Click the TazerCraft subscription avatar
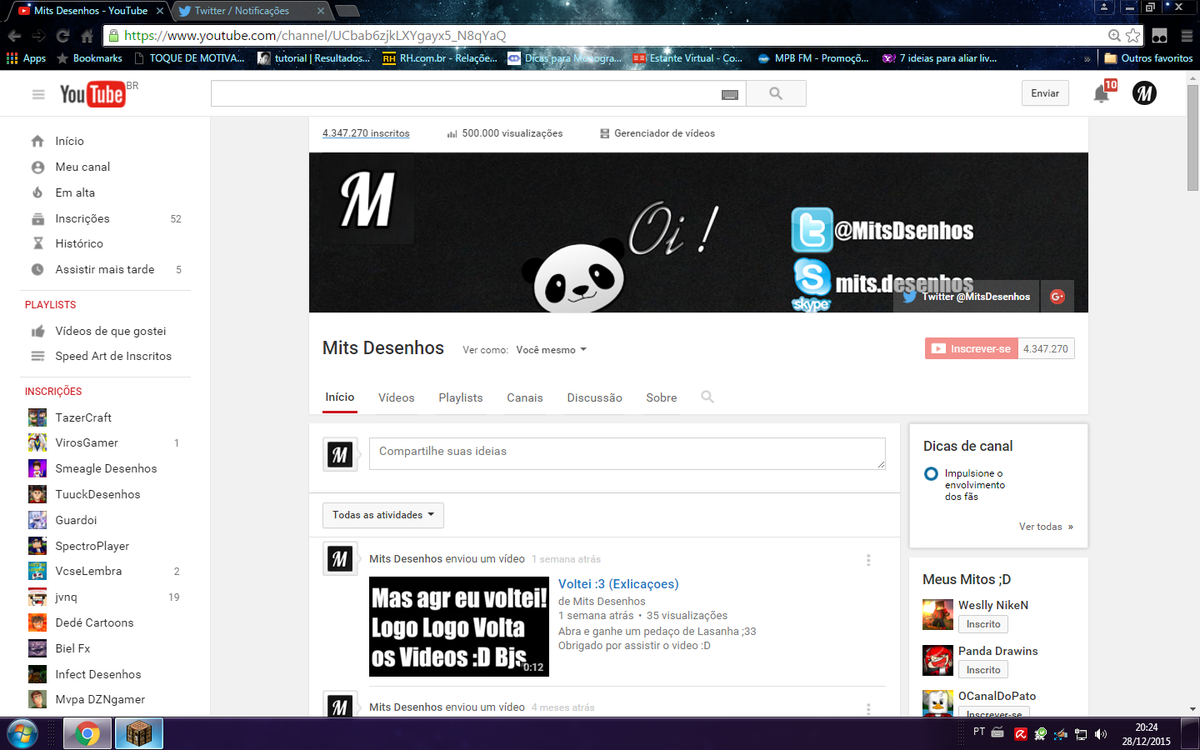The height and width of the screenshot is (750, 1200). [x=37, y=417]
